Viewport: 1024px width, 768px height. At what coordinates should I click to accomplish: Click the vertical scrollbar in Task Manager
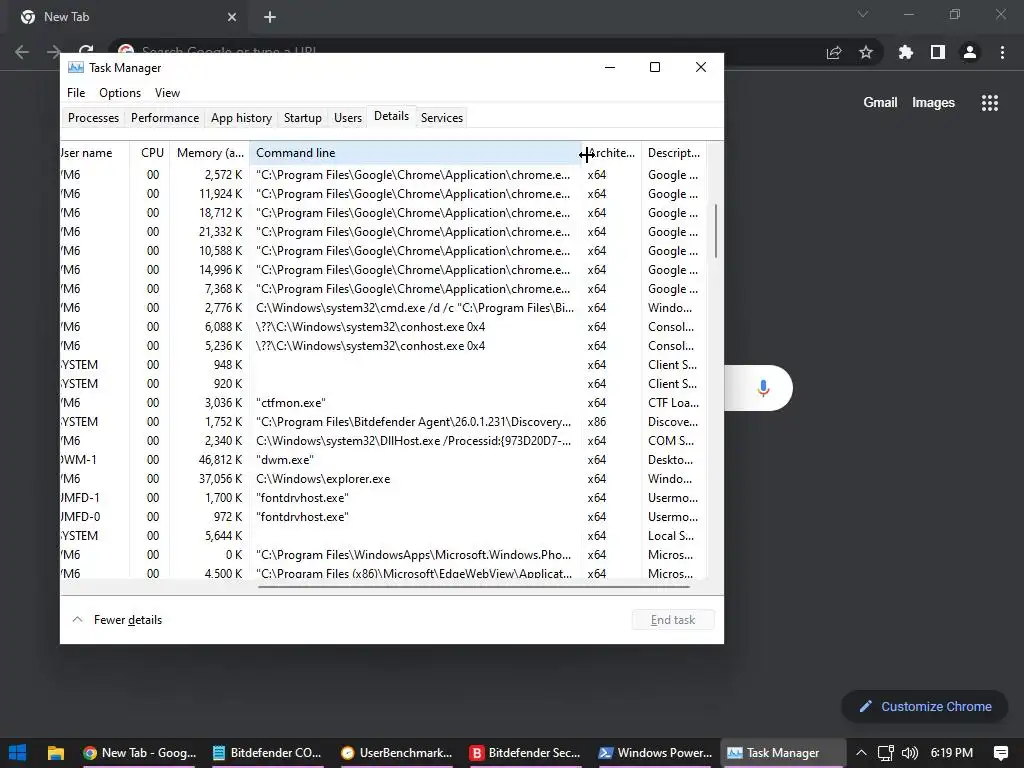(x=716, y=231)
